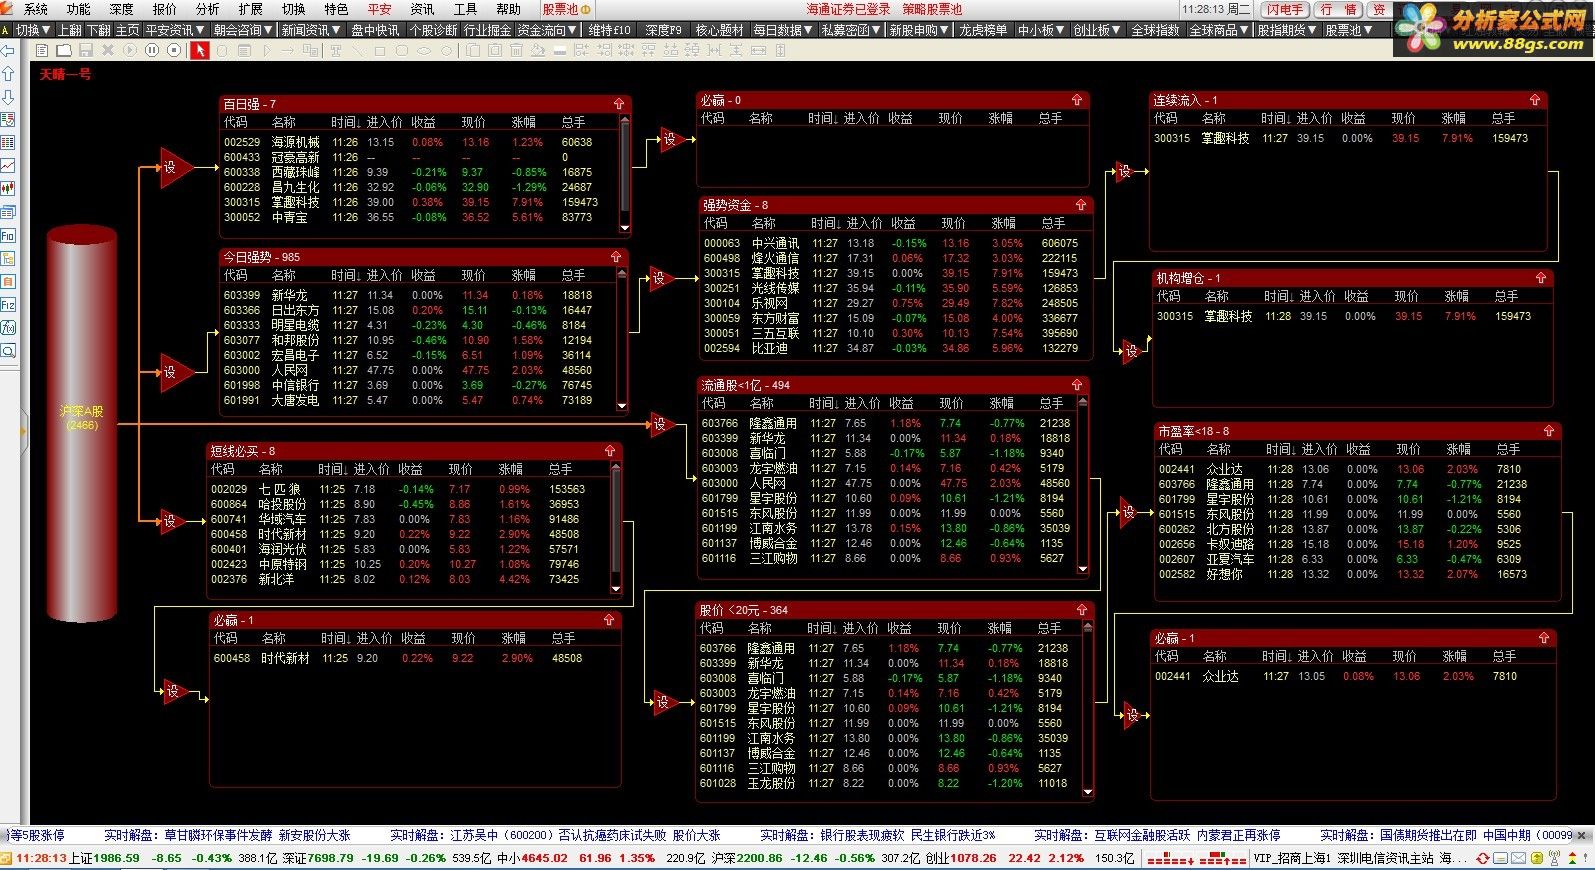Viewport: 1595px width, 870px height.
Task: Click the f(x) formula sidebar icon
Action: 8,328
